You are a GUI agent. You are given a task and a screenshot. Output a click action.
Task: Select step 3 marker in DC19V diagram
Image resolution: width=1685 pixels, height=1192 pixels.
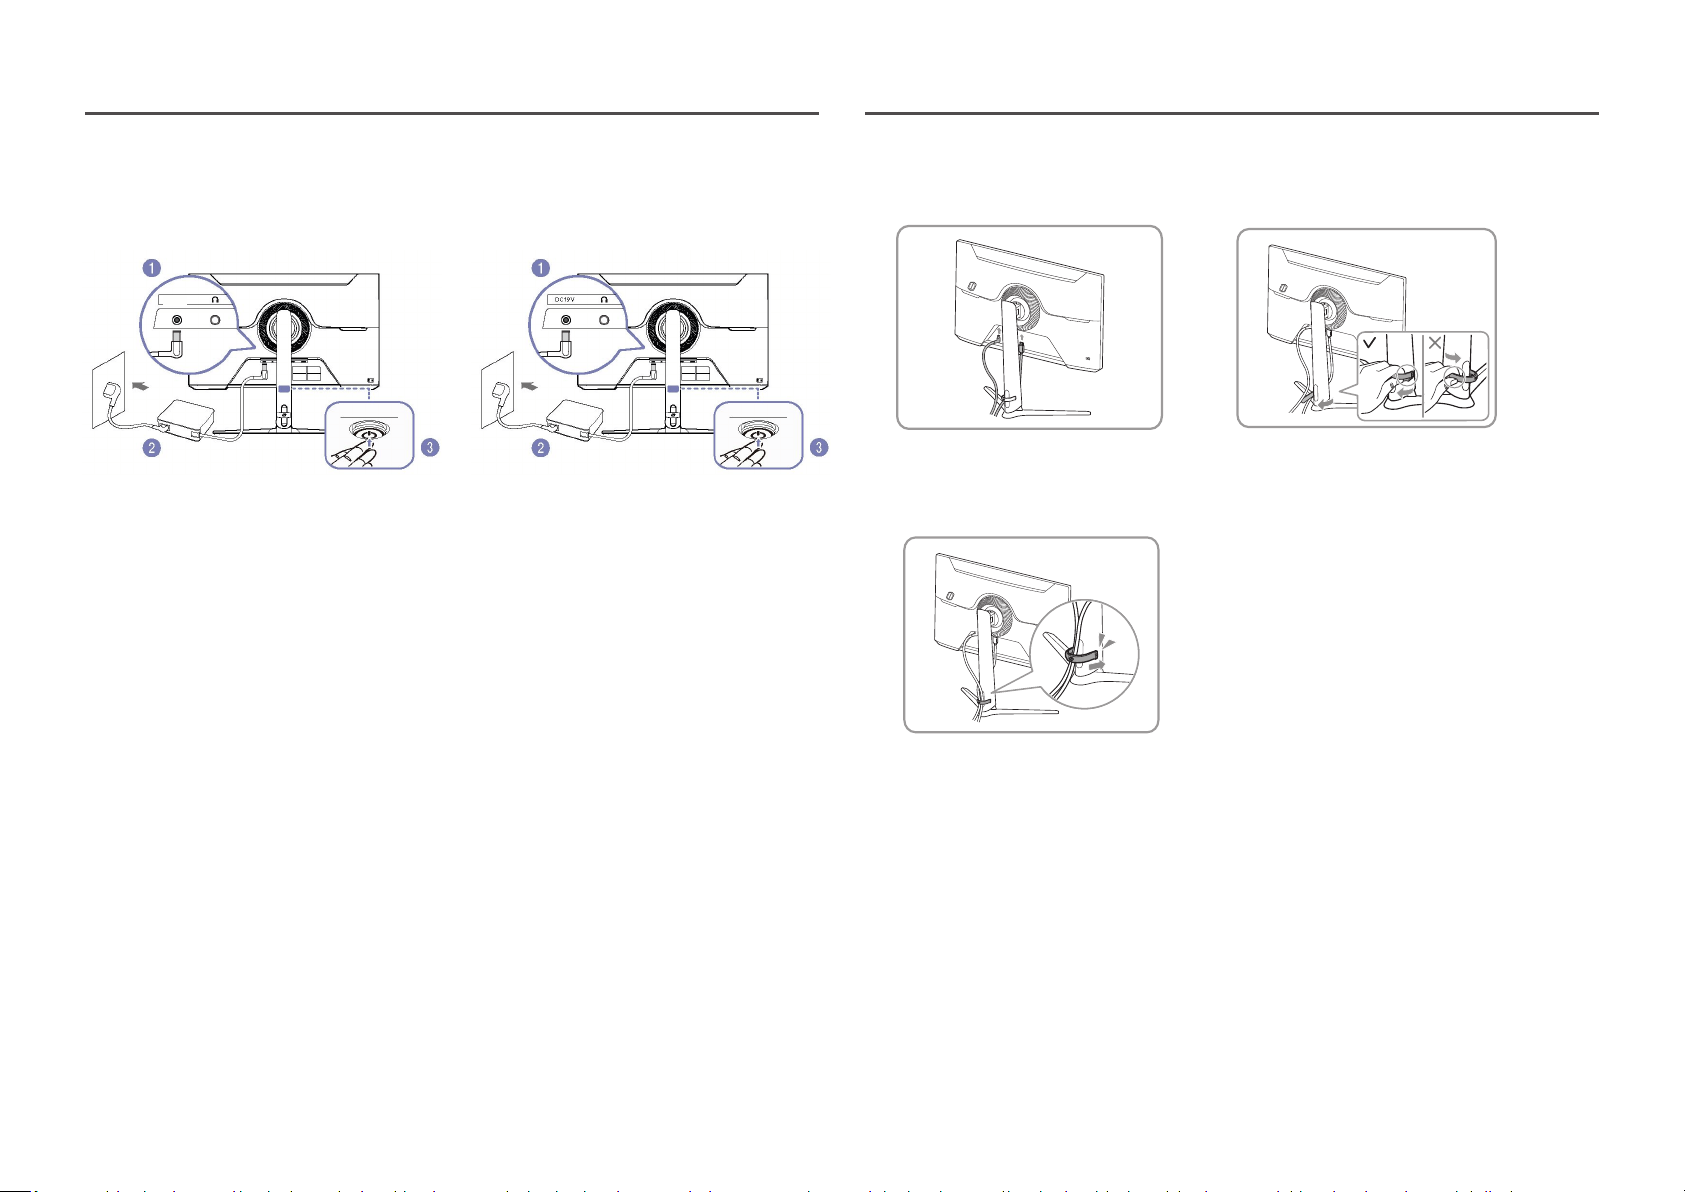point(819,447)
